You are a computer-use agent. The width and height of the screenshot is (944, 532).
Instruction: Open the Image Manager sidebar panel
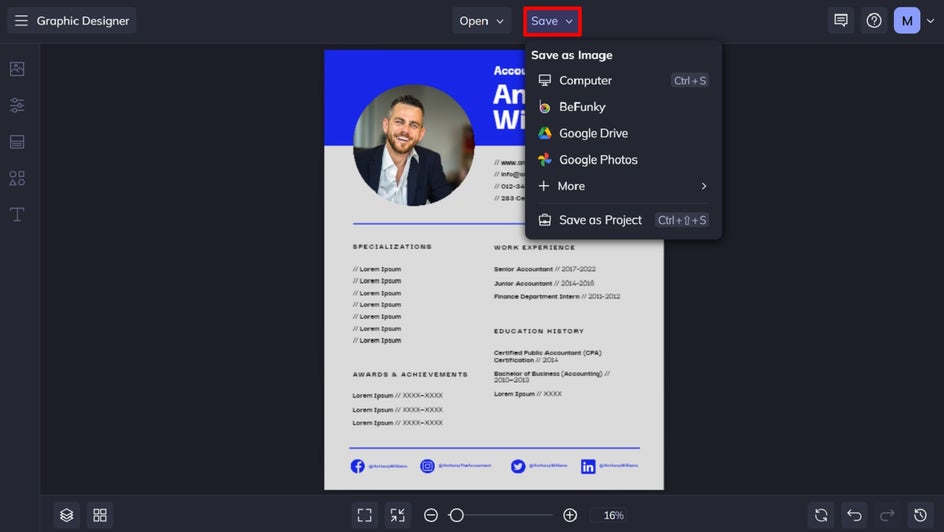17,69
